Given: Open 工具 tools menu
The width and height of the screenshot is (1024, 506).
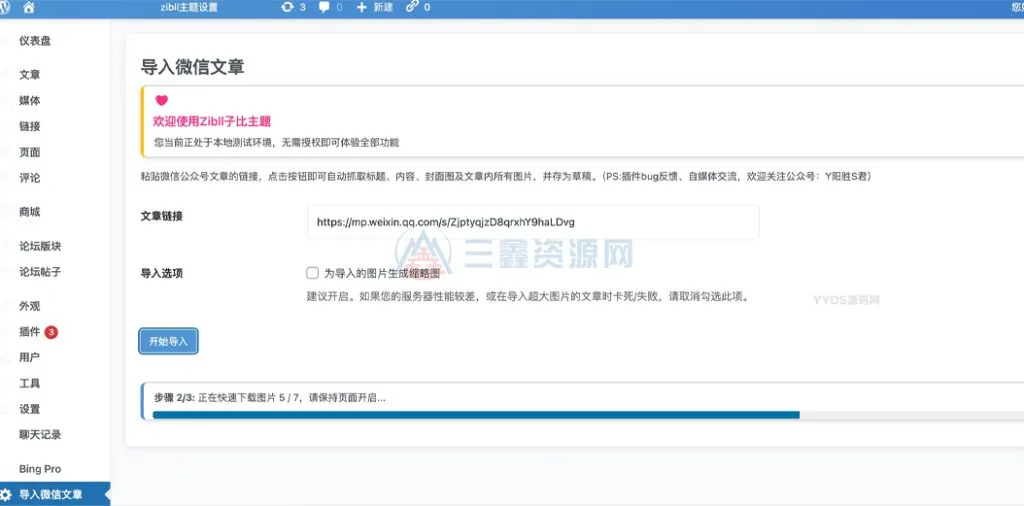Looking at the screenshot, I should point(30,383).
